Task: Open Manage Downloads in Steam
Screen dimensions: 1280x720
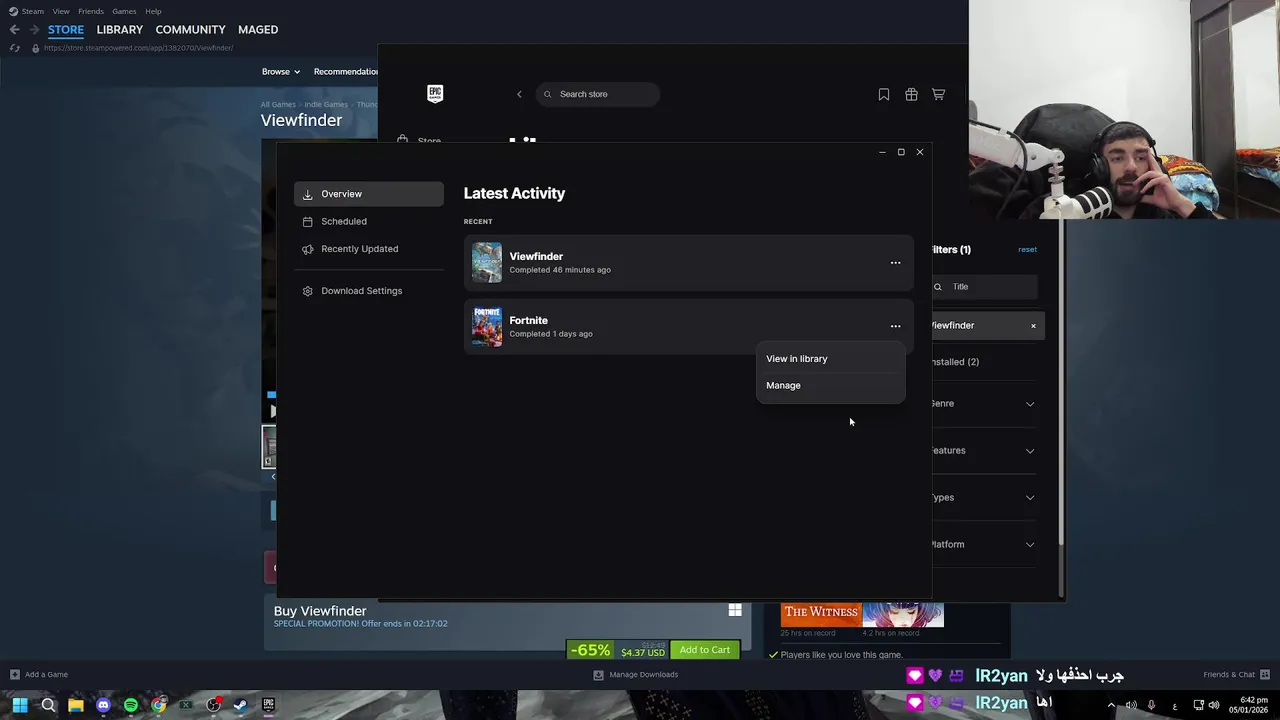Action: (636, 675)
